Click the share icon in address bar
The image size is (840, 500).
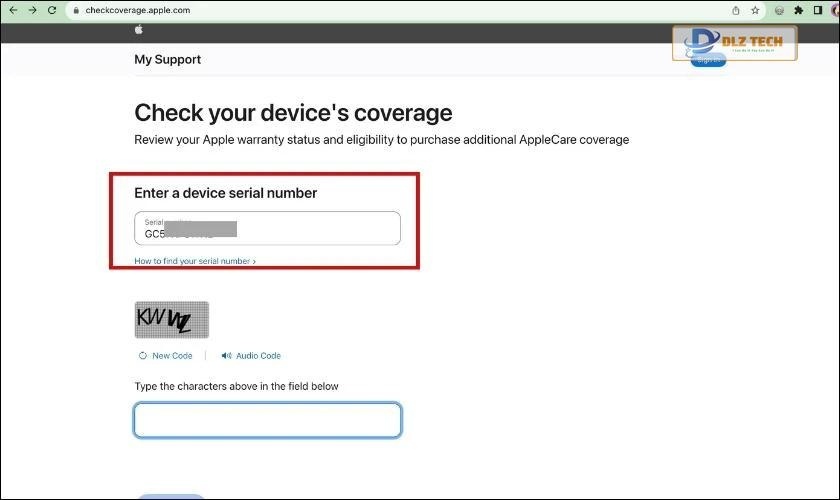tap(736, 10)
